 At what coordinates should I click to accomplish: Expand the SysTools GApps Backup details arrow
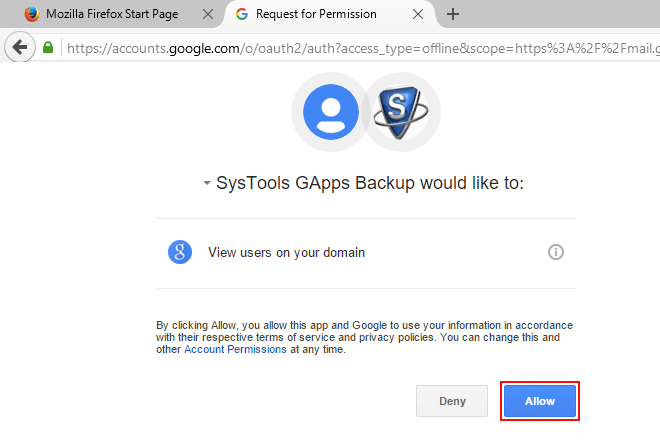[207, 183]
